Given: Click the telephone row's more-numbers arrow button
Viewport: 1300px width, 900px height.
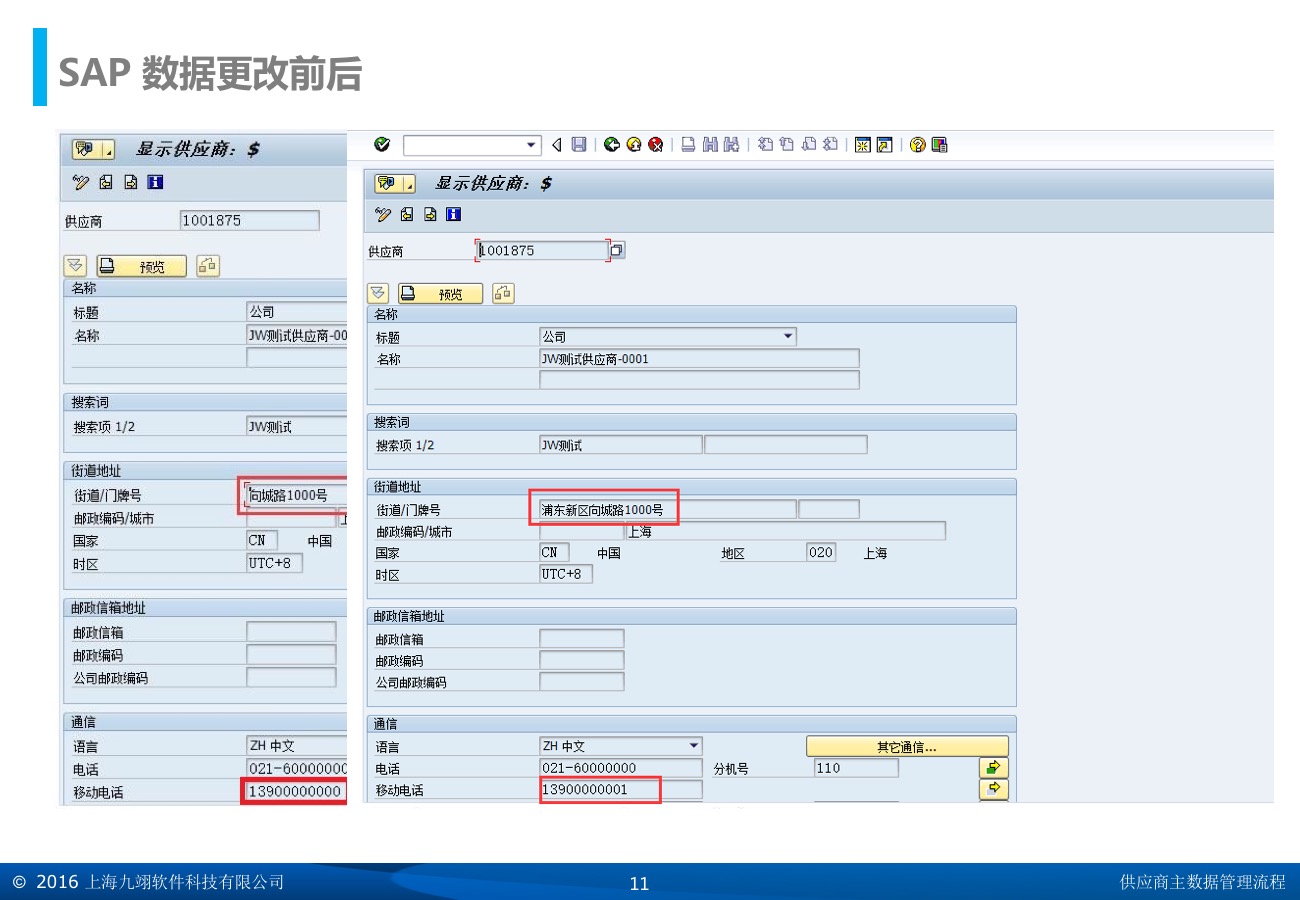Looking at the screenshot, I should (x=993, y=768).
